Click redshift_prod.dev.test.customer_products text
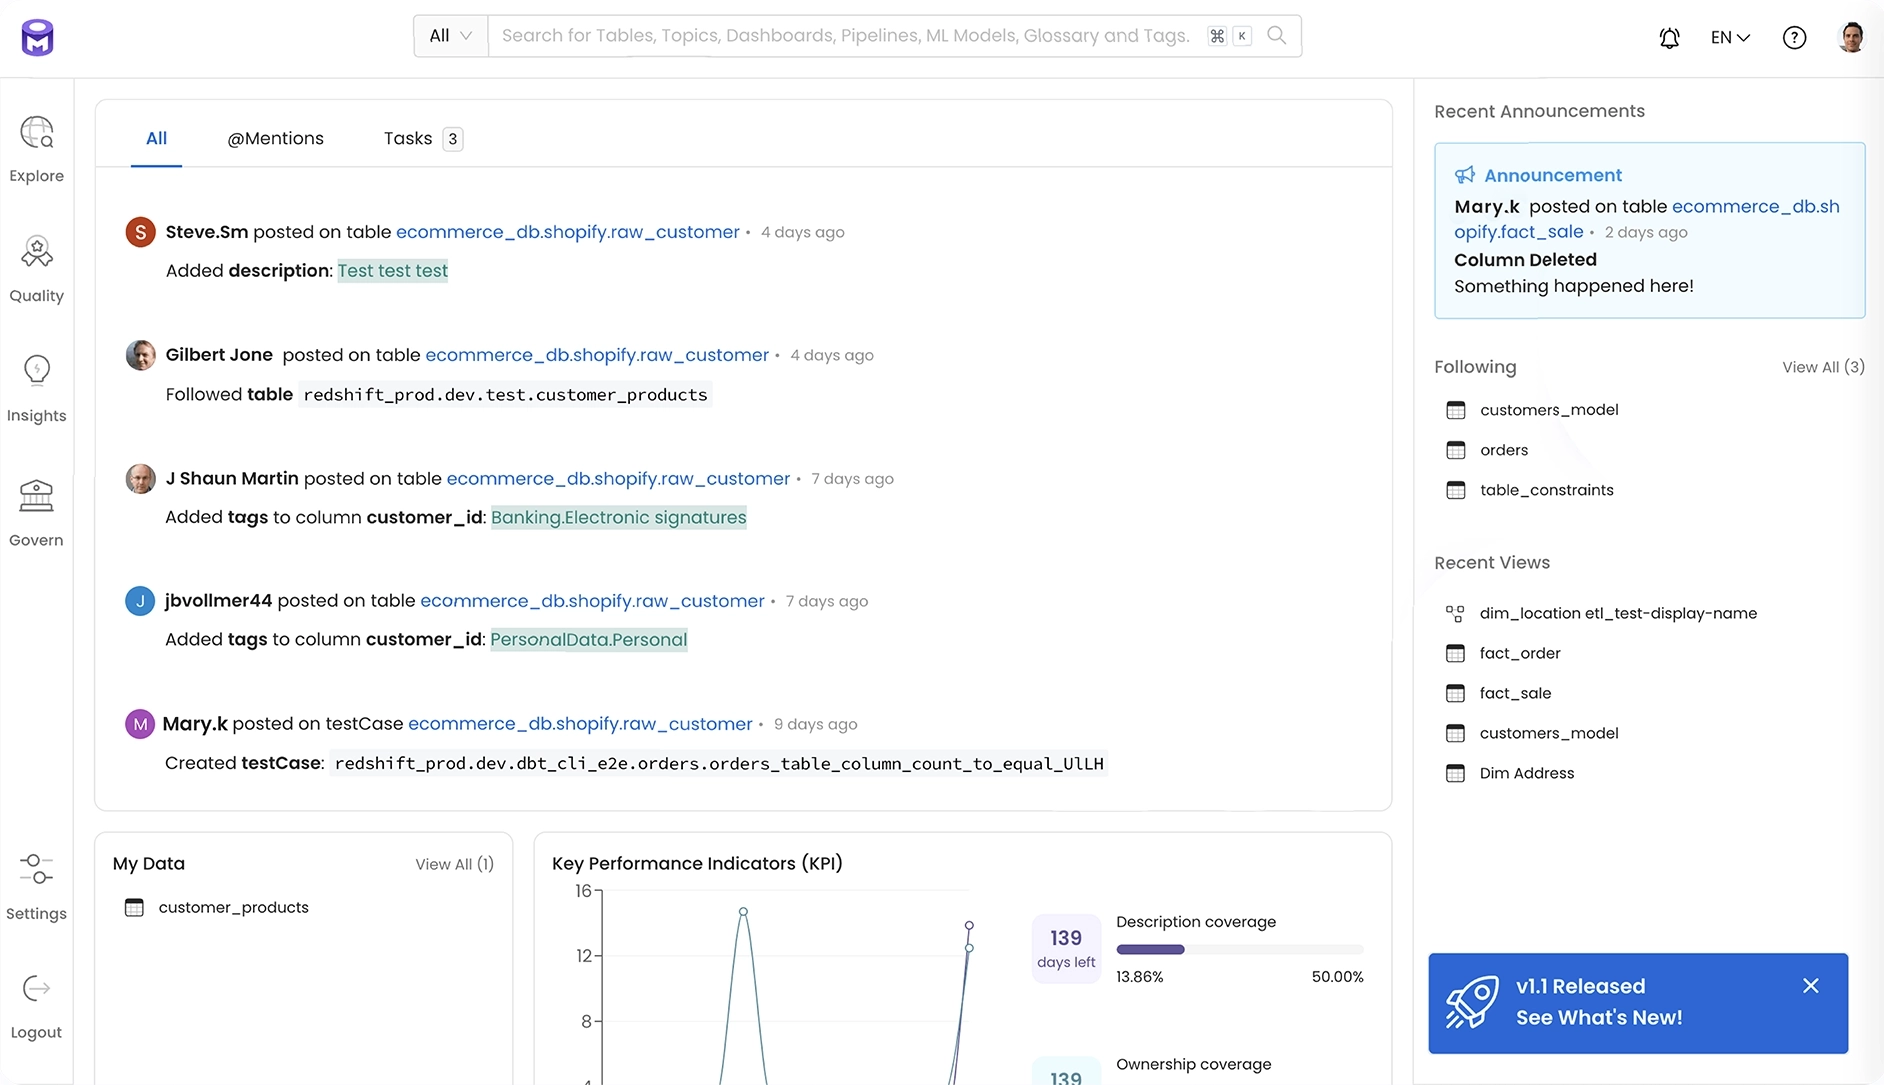Viewport: 1884px width, 1085px height. [x=505, y=395]
